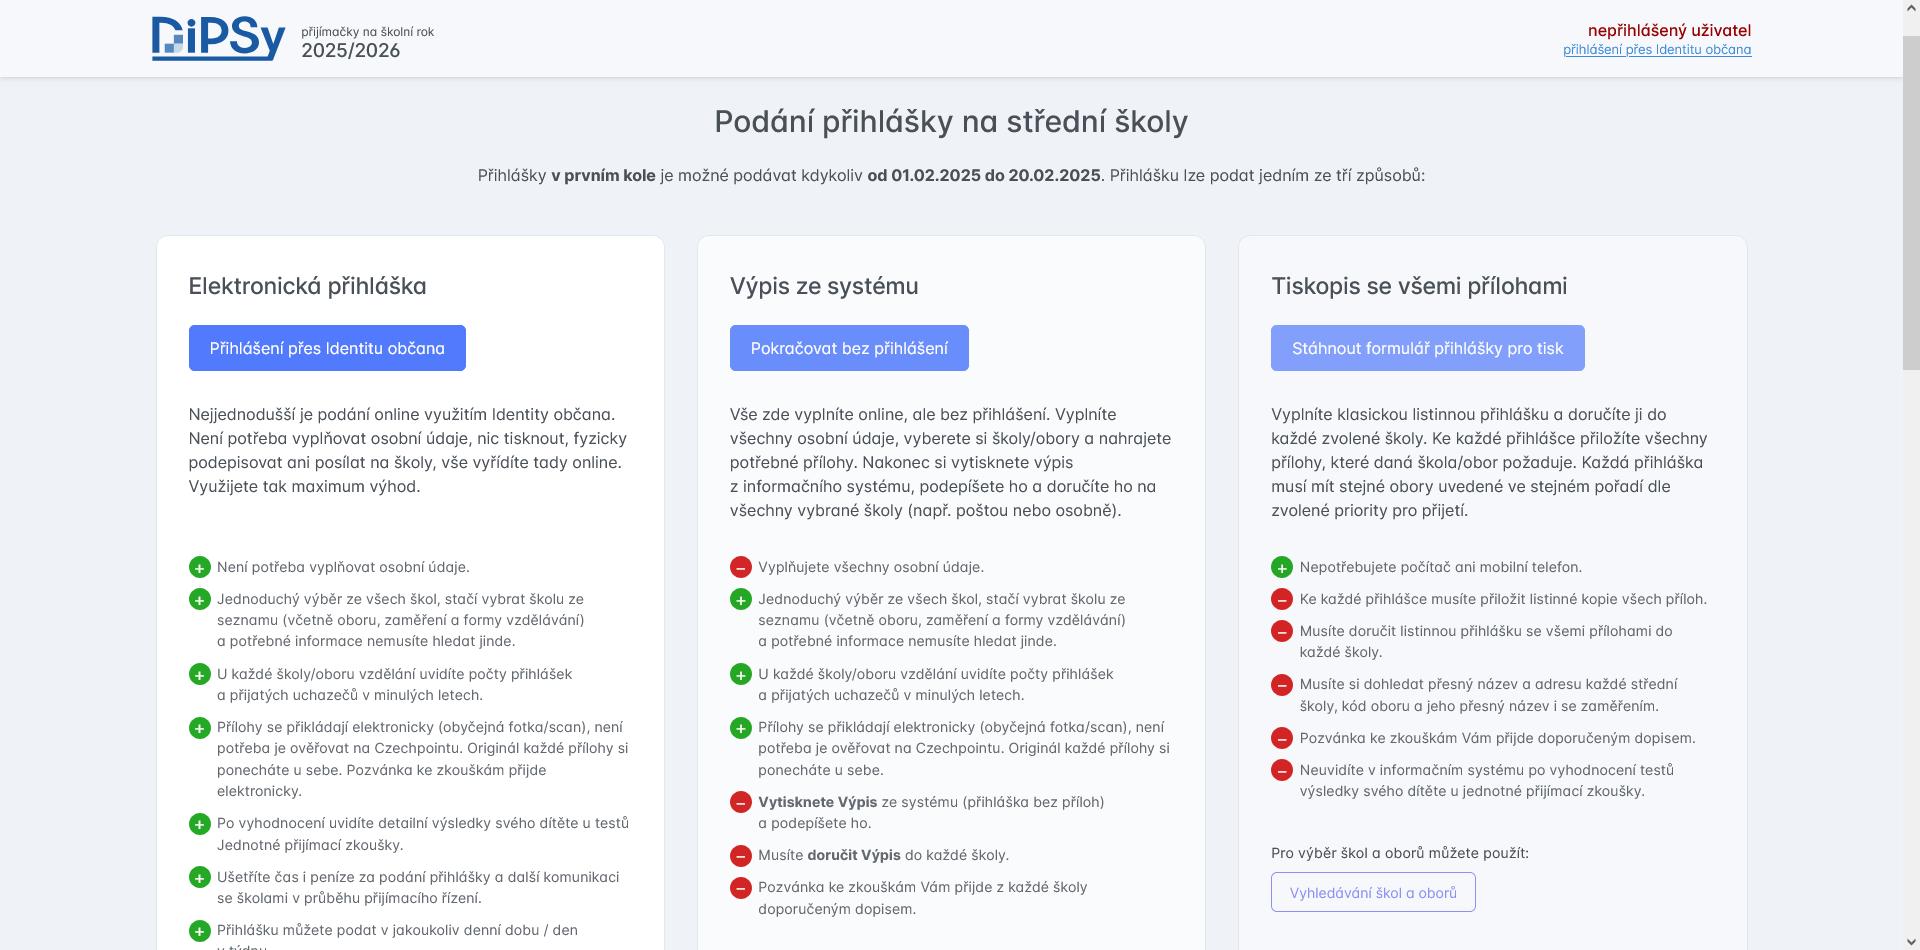
Task: Click red minus icon next to "Vytiskněte Výpis"
Action: pyautogui.click(x=741, y=803)
